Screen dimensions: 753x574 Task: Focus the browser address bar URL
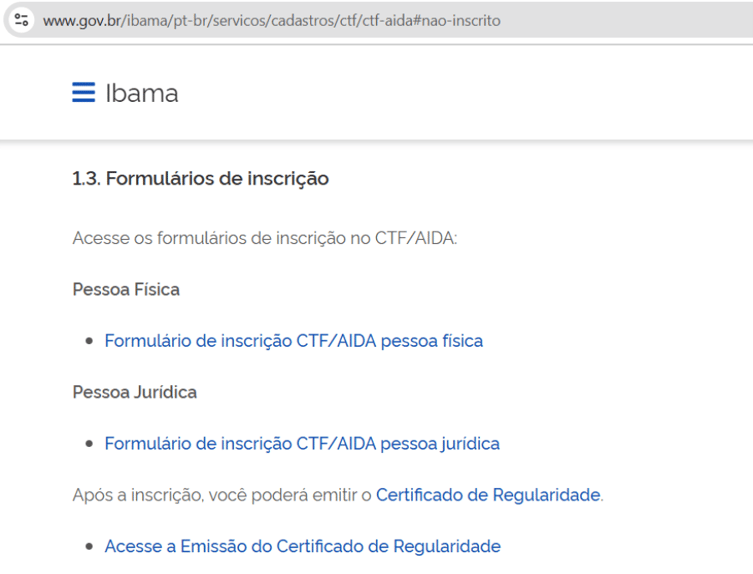click(x=300, y=20)
